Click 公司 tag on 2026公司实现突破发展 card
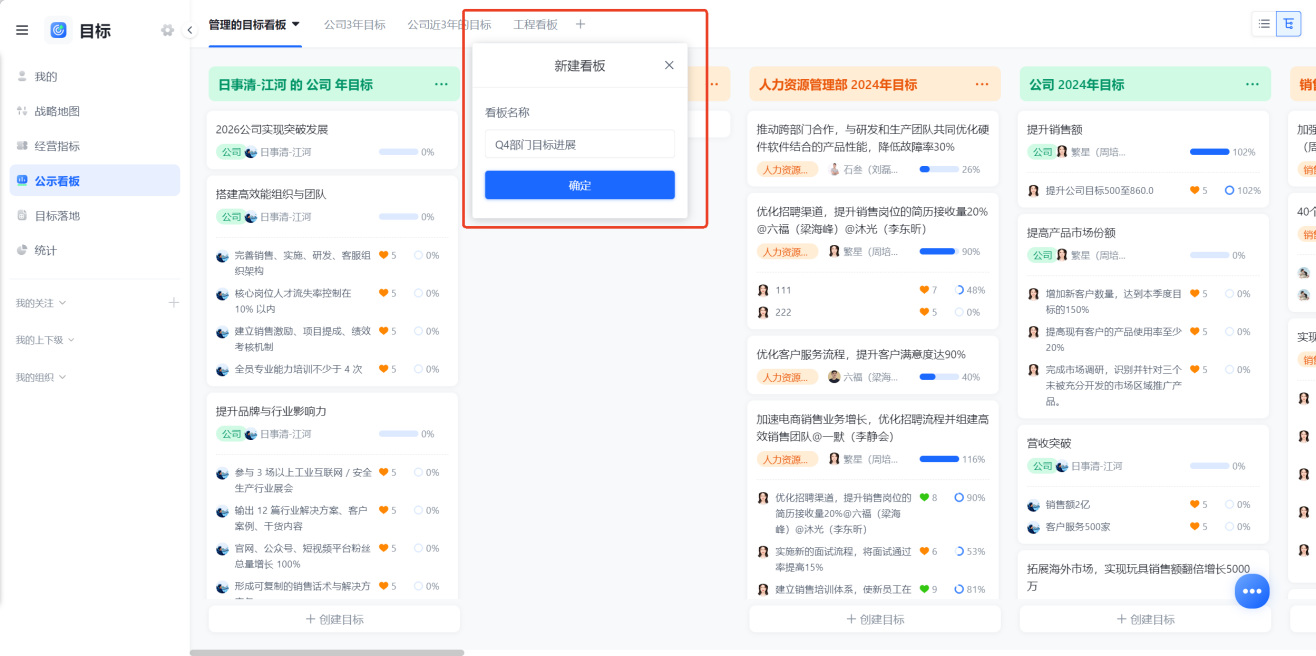Image resolution: width=1316 pixels, height=656 pixels. [x=230, y=152]
